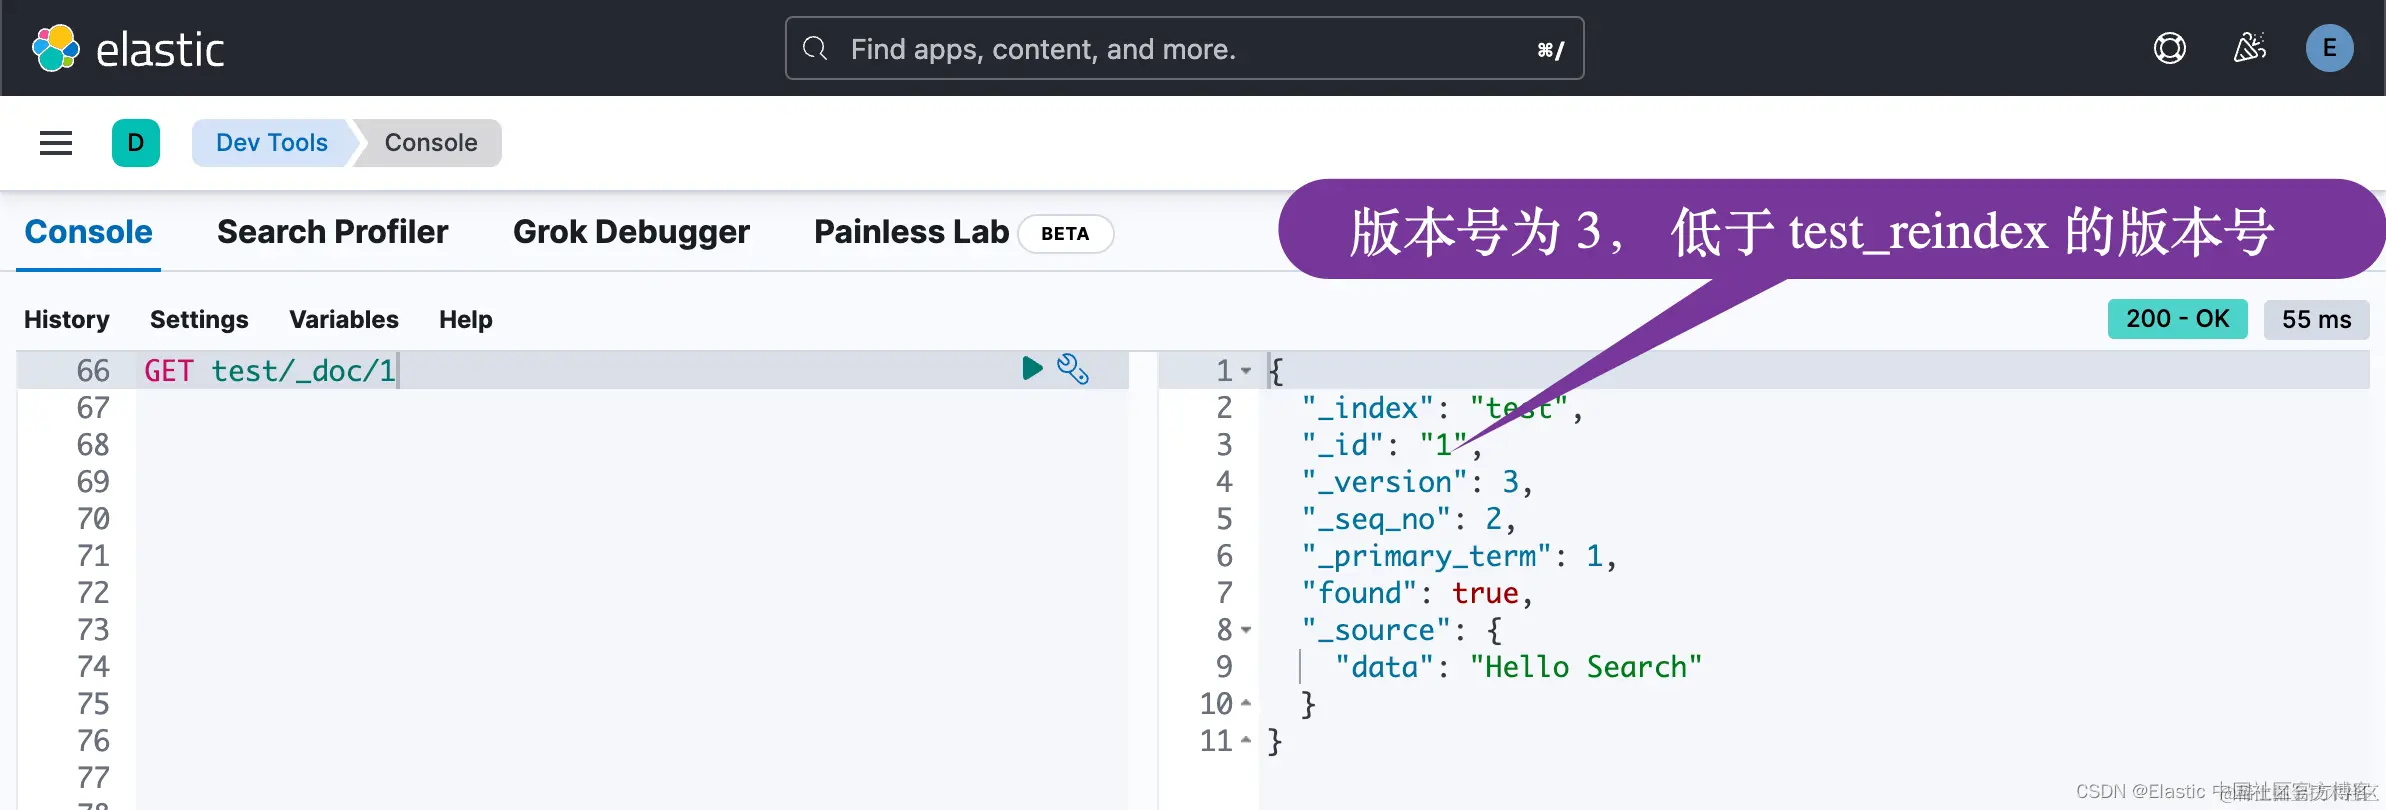Click editor line number 74
The width and height of the screenshot is (2386, 810).
pyautogui.click(x=93, y=667)
